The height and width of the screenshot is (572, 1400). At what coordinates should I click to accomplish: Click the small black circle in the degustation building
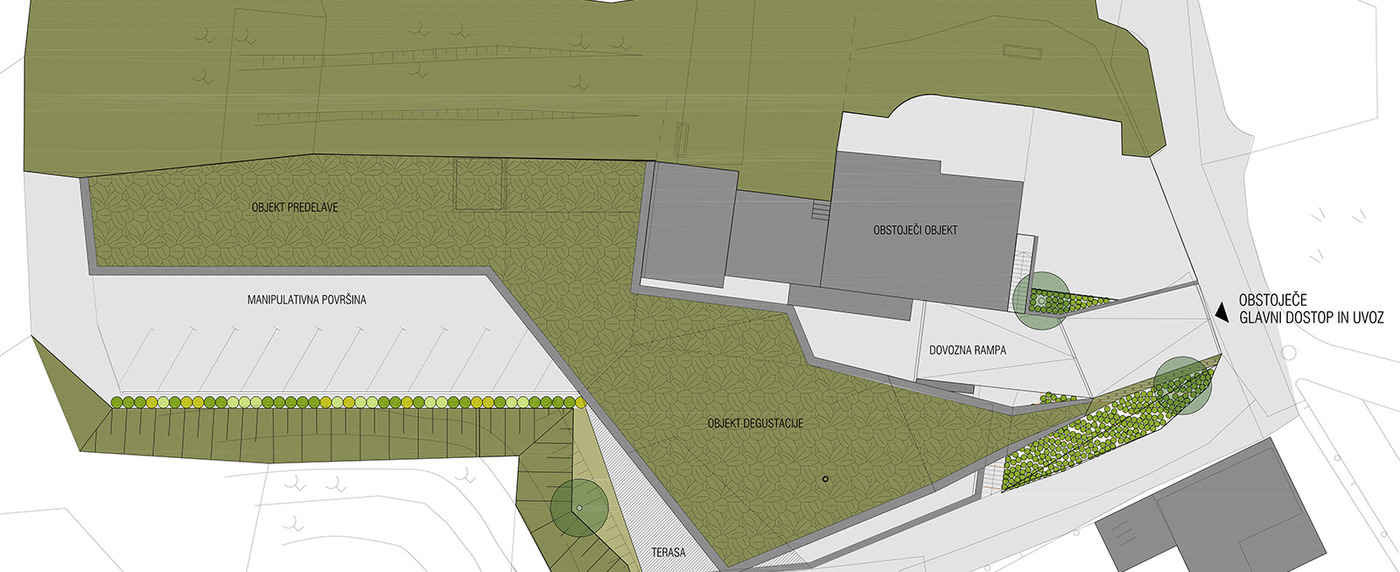coord(825,480)
